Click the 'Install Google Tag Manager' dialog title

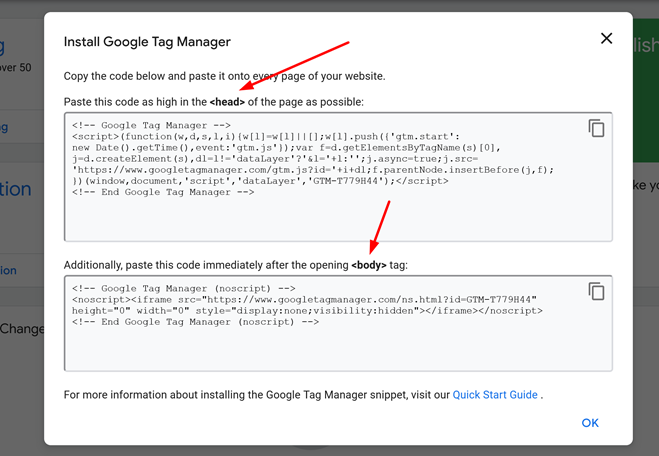coord(147,42)
